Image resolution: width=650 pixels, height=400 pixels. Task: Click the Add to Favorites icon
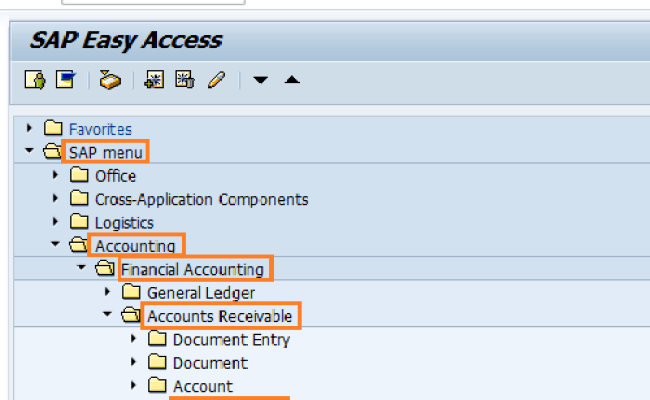(x=154, y=79)
